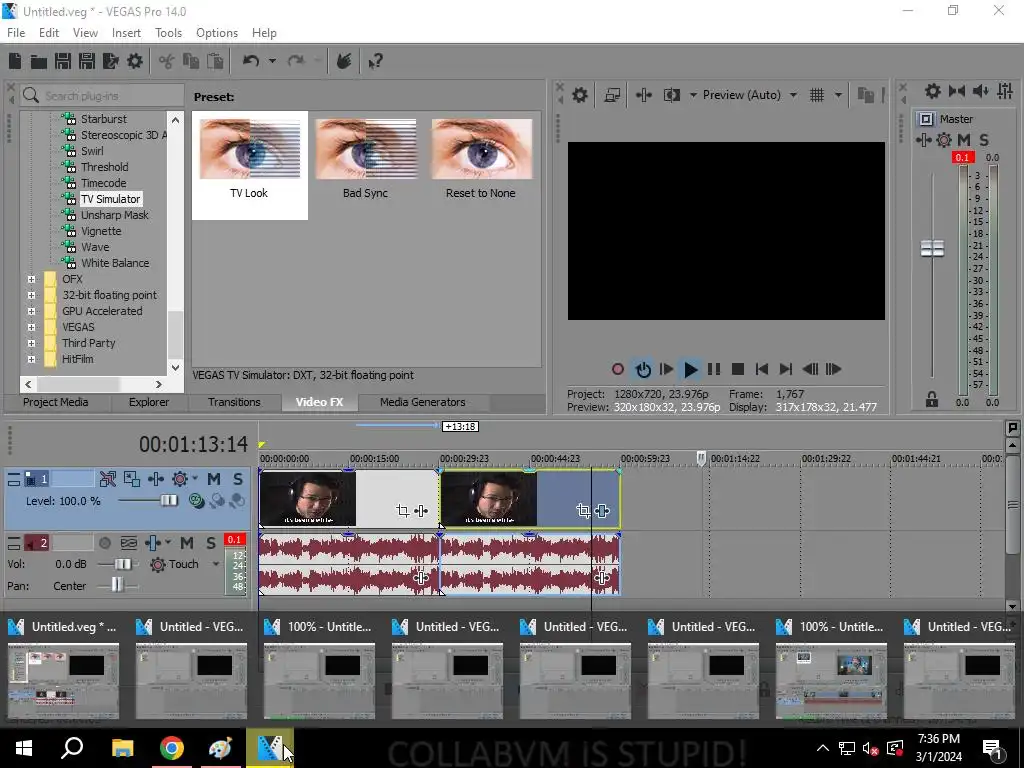Expand the 32-bit floating point folder
The width and height of the screenshot is (1024, 768).
tap(31, 295)
